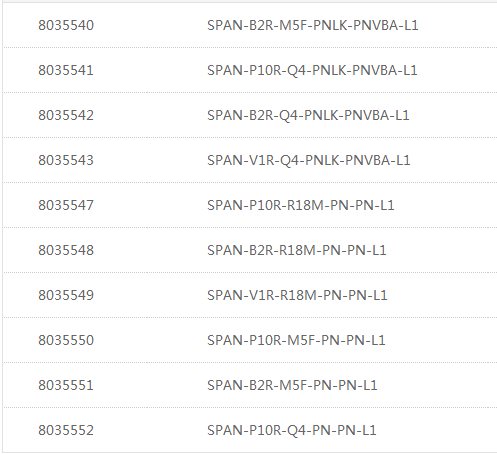
Task: Click SPAN-V1R-Q4-PNLK-PNVBA-L1 entry
Action: [309, 160]
